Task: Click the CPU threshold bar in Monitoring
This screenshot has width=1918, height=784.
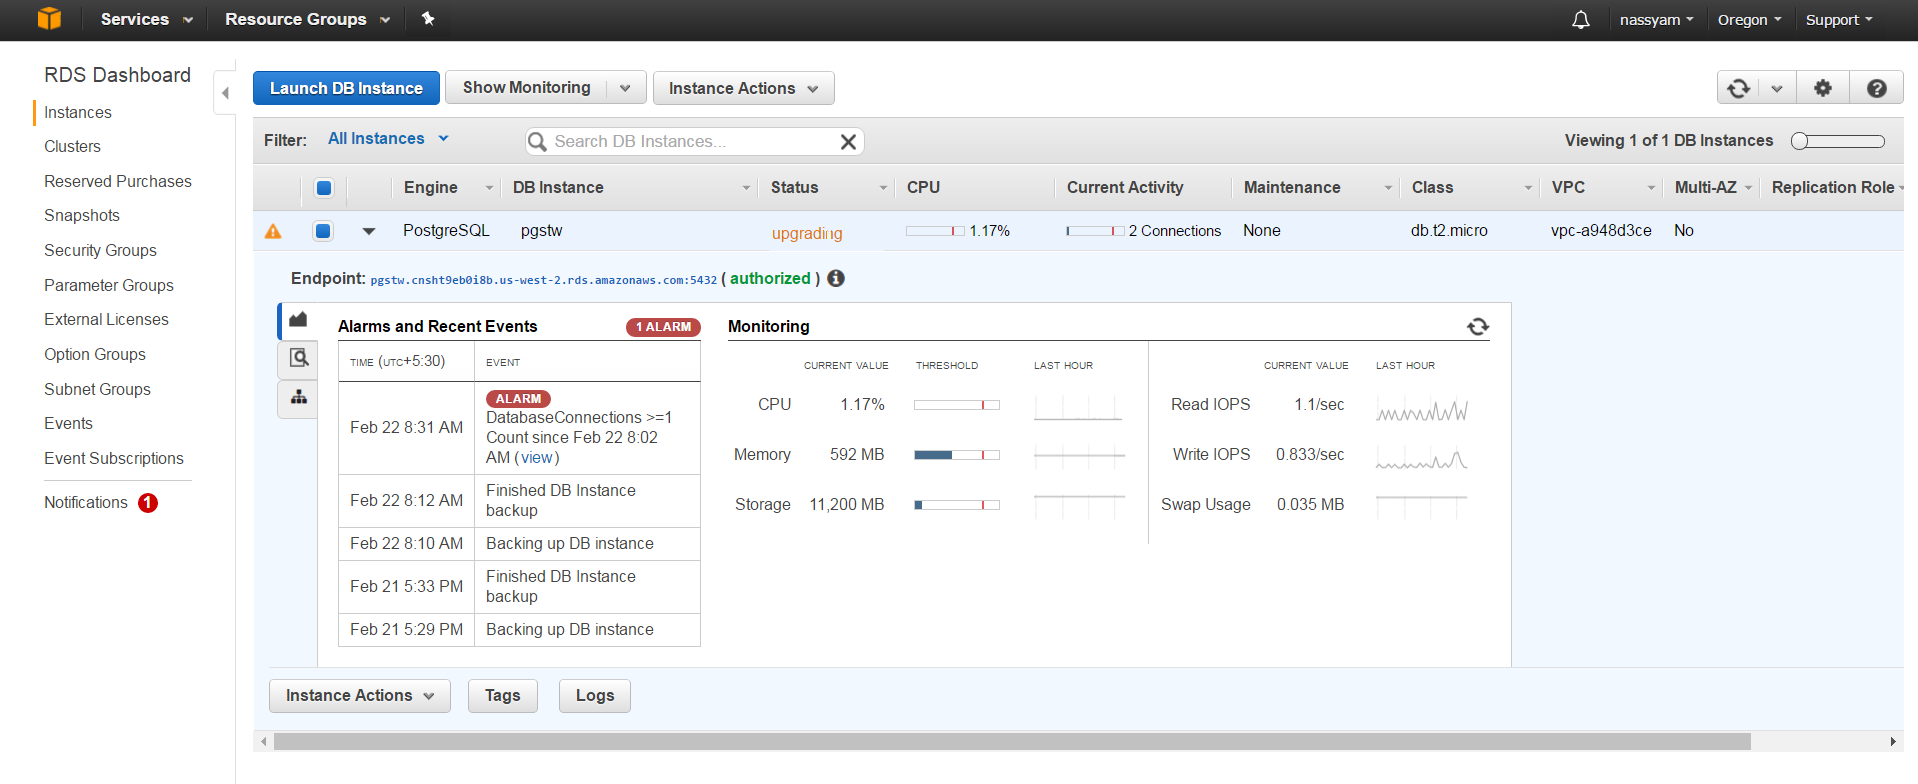Action: 956,405
